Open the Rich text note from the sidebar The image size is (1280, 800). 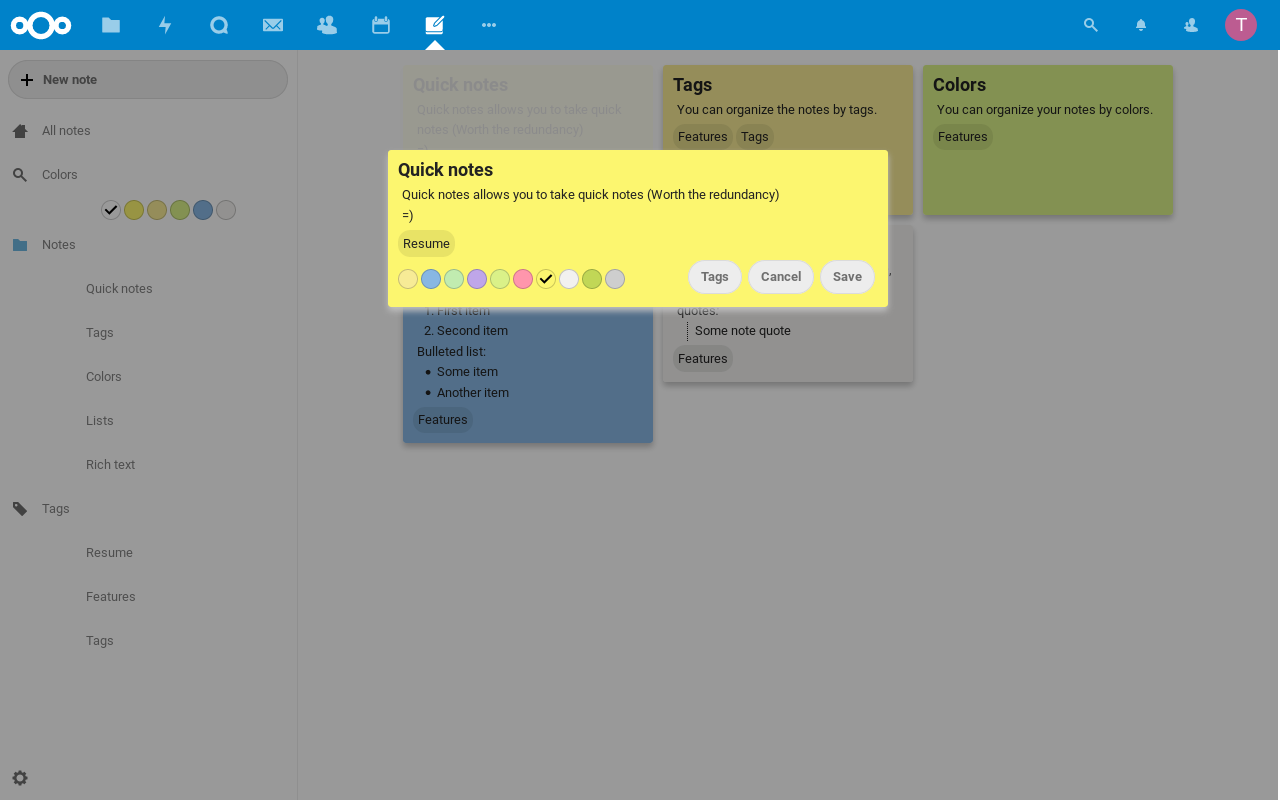(x=110, y=465)
